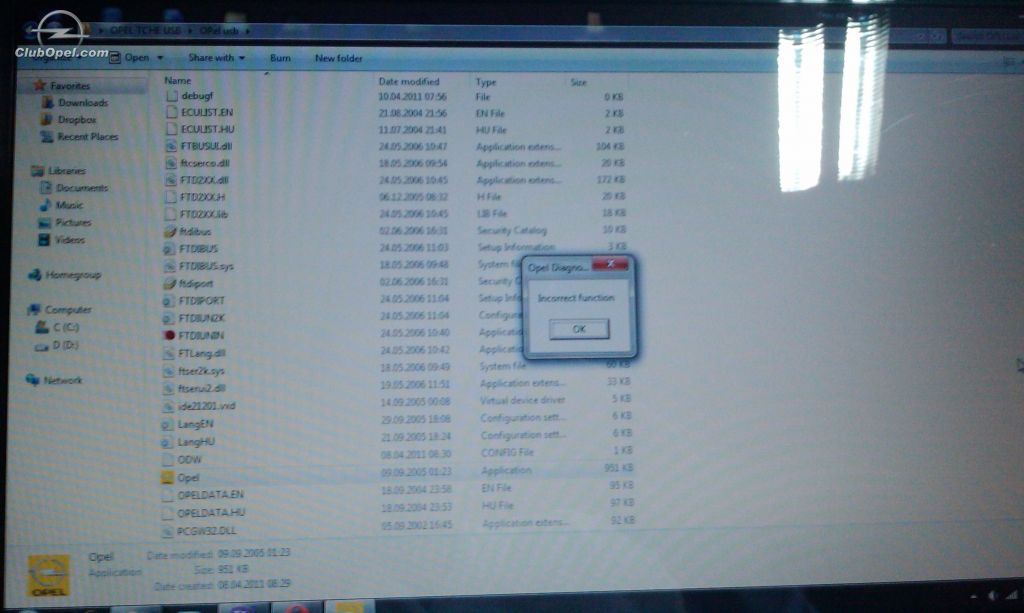Click the Burn toolbar button
Image resolution: width=1024 pixels, height=613 pixels.
point(280,58)
